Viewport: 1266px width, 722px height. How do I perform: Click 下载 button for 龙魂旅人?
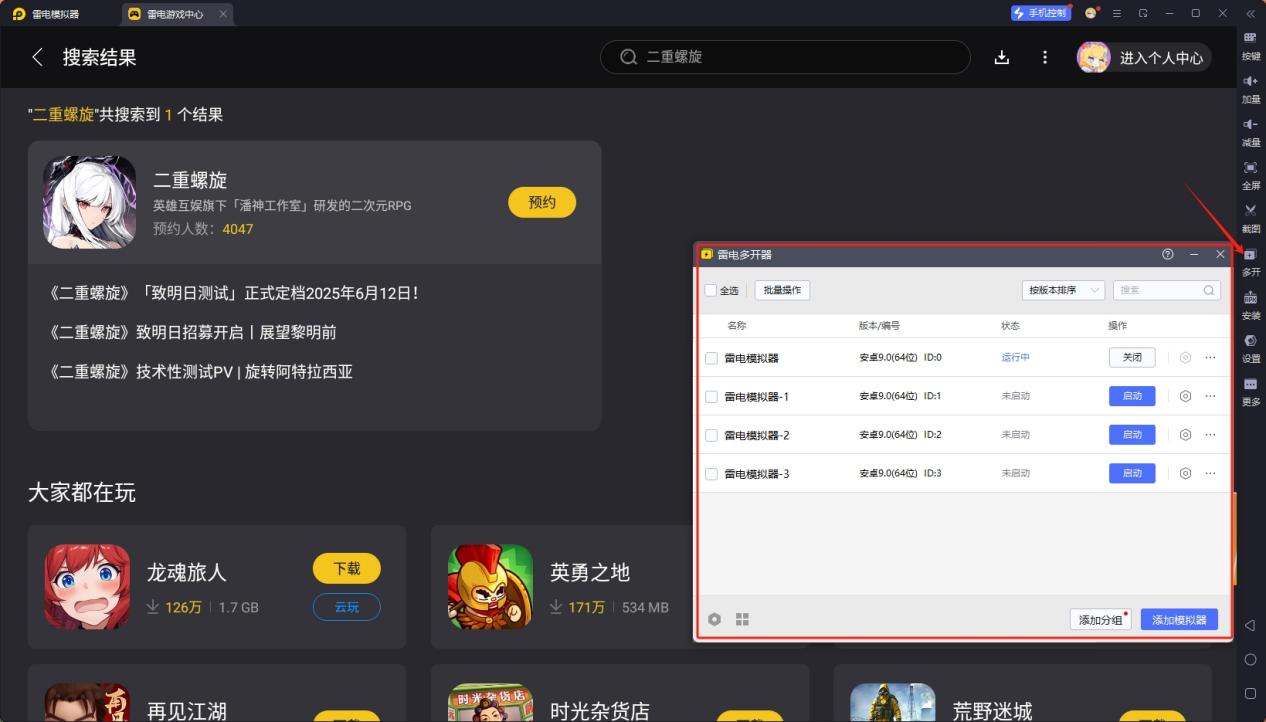click(347, 568)
